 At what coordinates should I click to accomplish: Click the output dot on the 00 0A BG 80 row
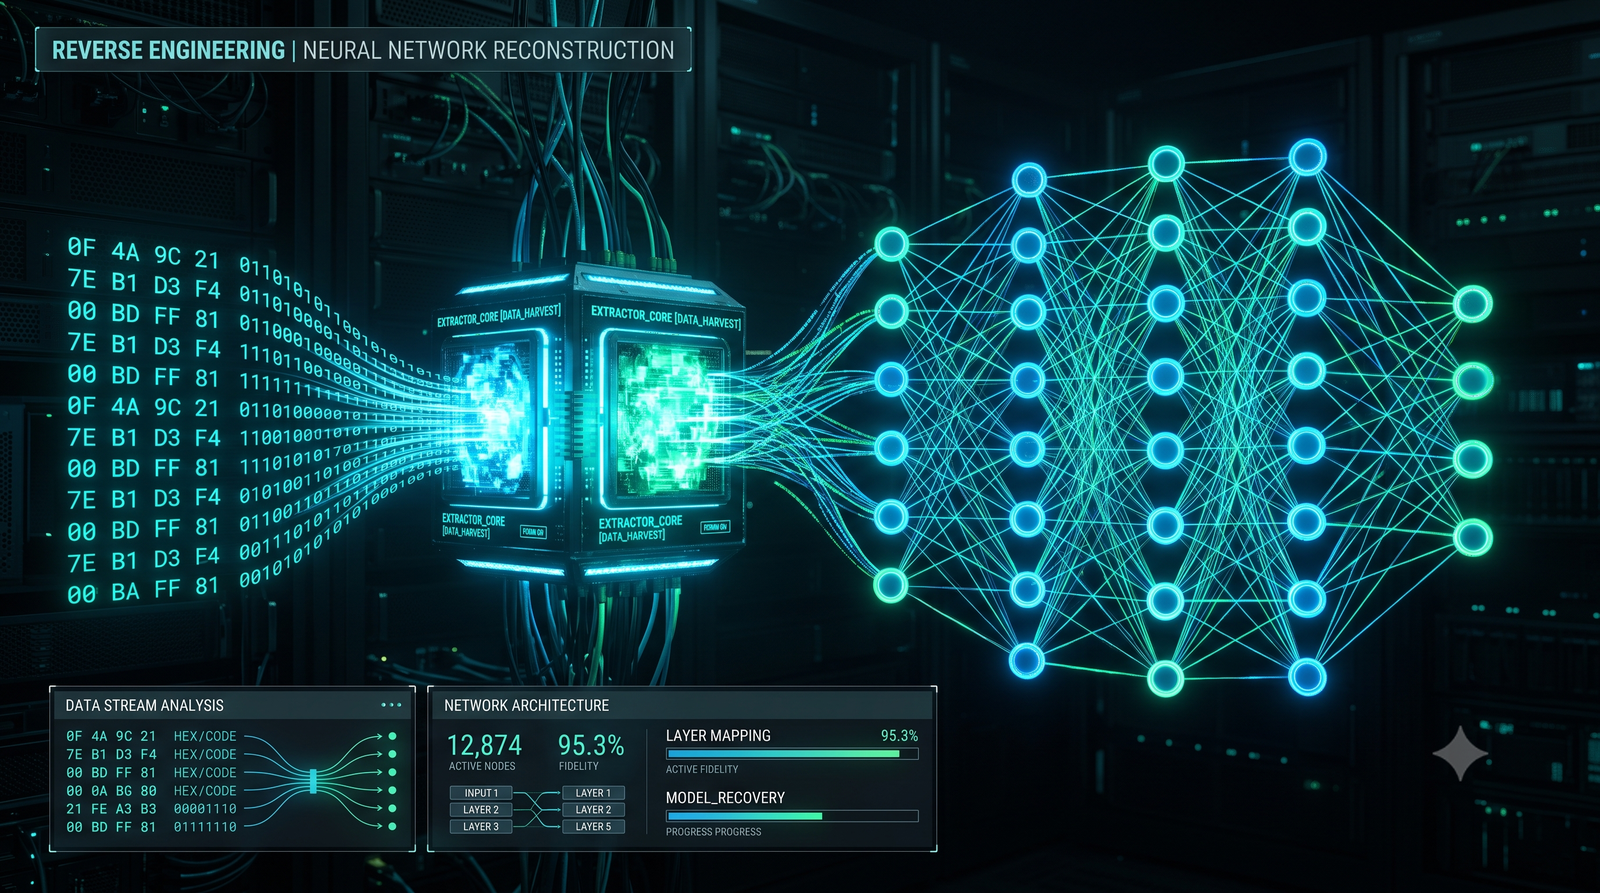pos(392,790)
